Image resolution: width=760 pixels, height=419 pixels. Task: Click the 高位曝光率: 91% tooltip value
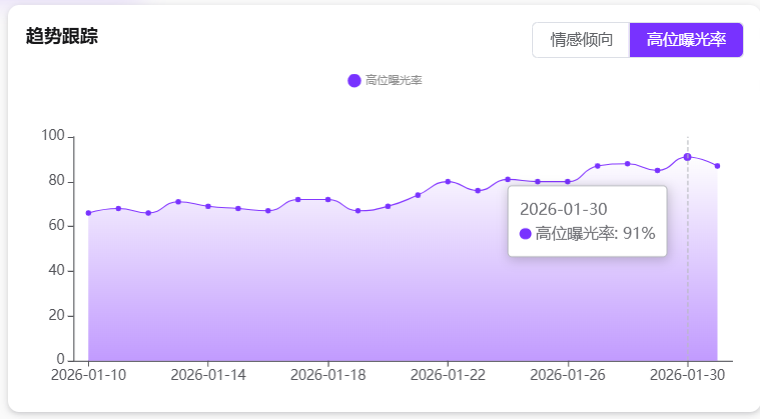(595, 234)
